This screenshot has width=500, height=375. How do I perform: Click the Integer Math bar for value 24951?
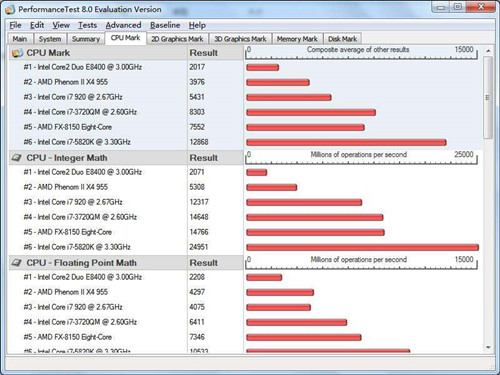[363, 247]
